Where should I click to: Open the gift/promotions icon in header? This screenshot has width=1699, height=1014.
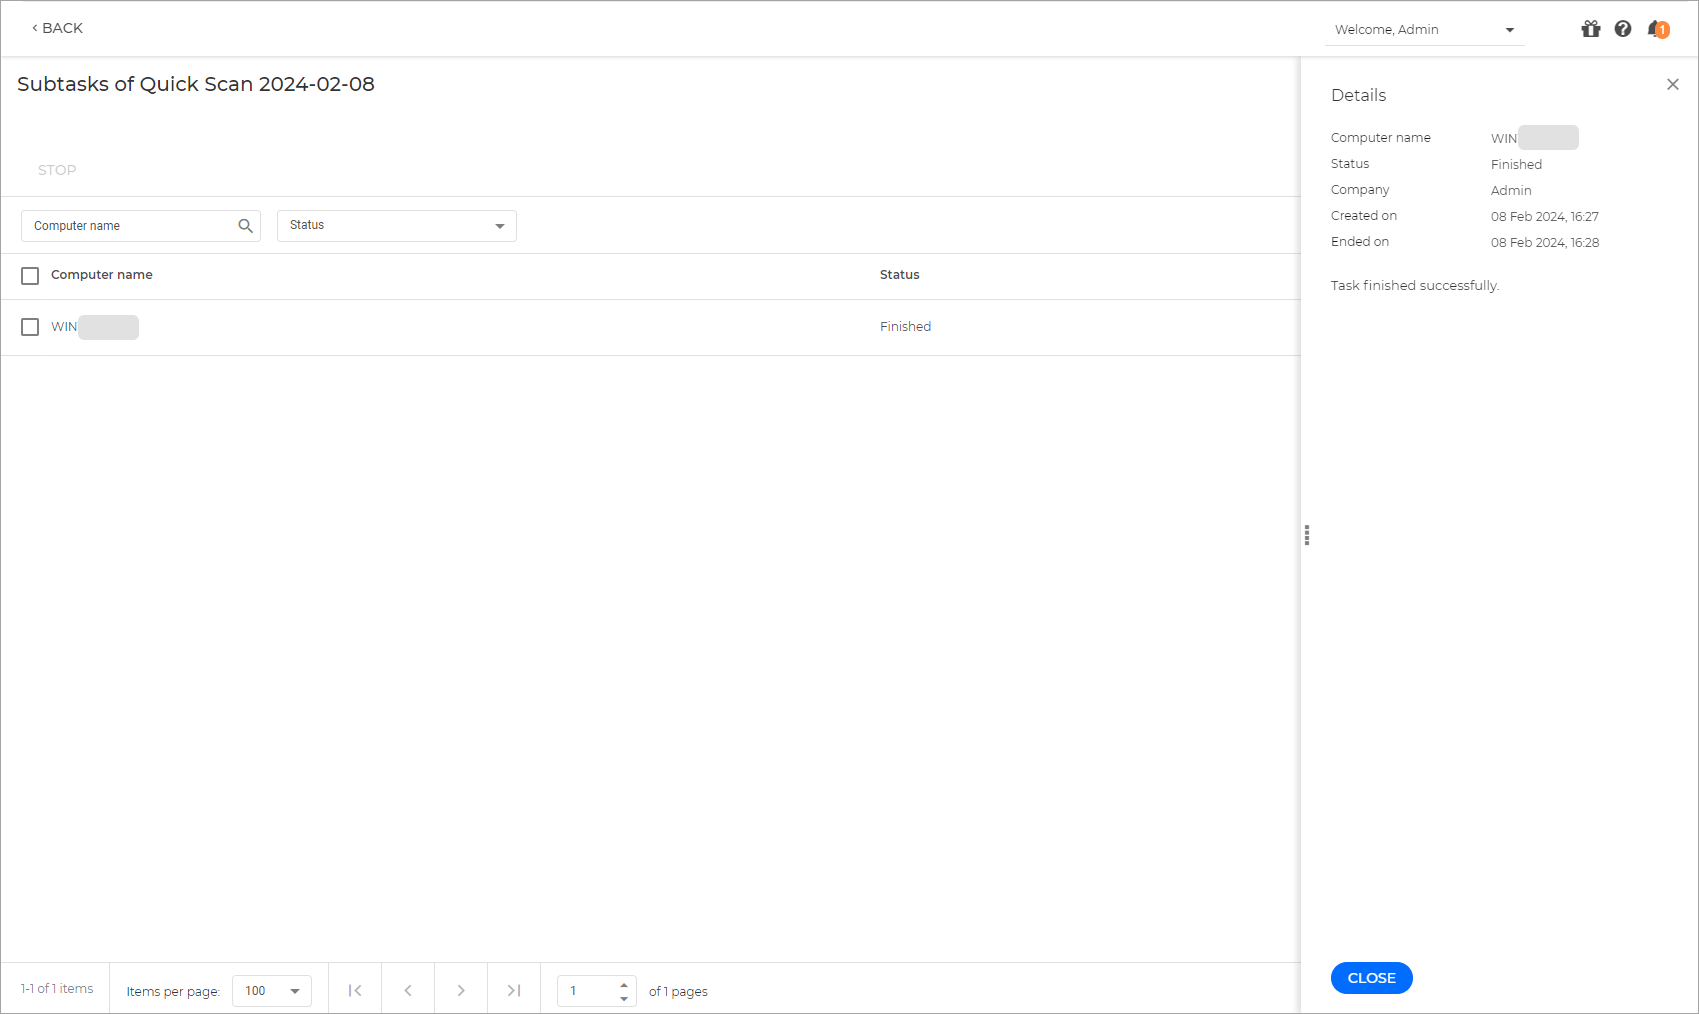pyautogui.click(x=1590, y=29)
